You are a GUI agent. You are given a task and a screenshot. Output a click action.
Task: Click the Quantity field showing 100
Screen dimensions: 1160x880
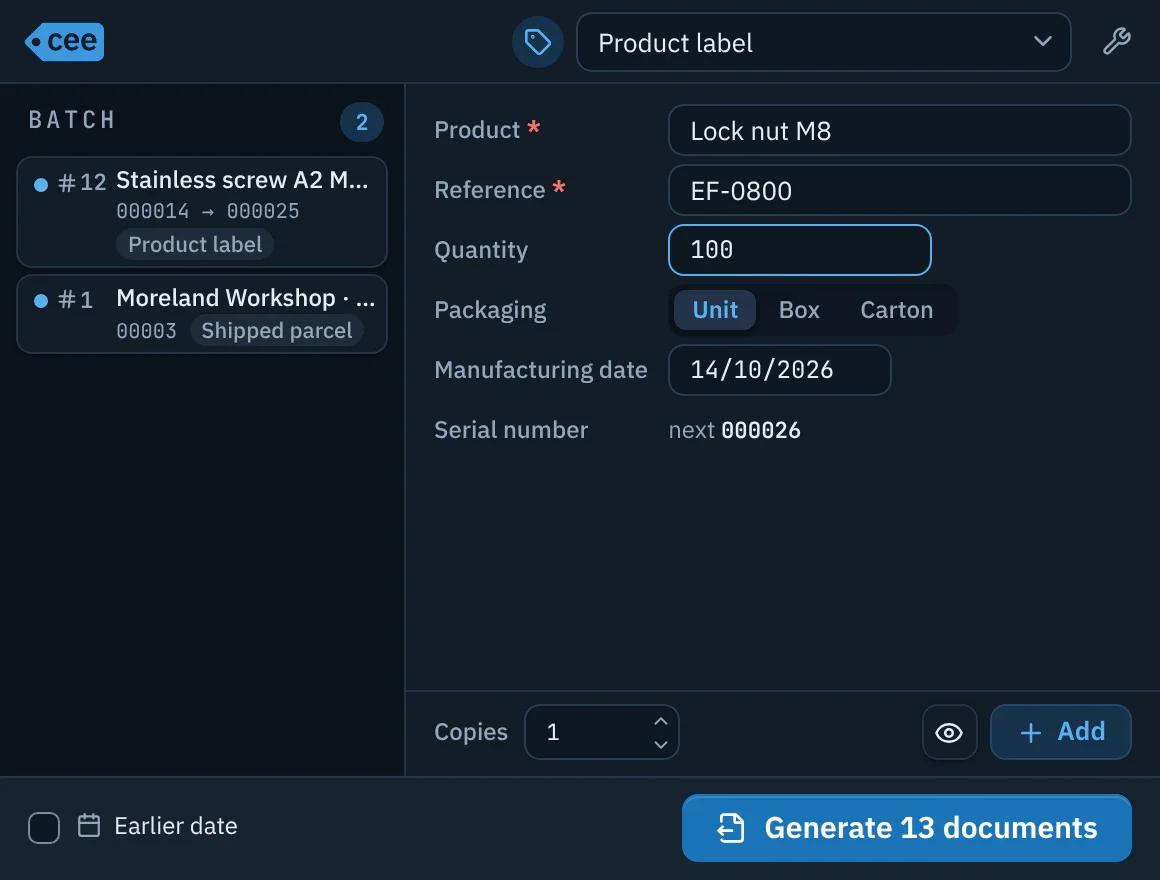[x=800, y=250]
